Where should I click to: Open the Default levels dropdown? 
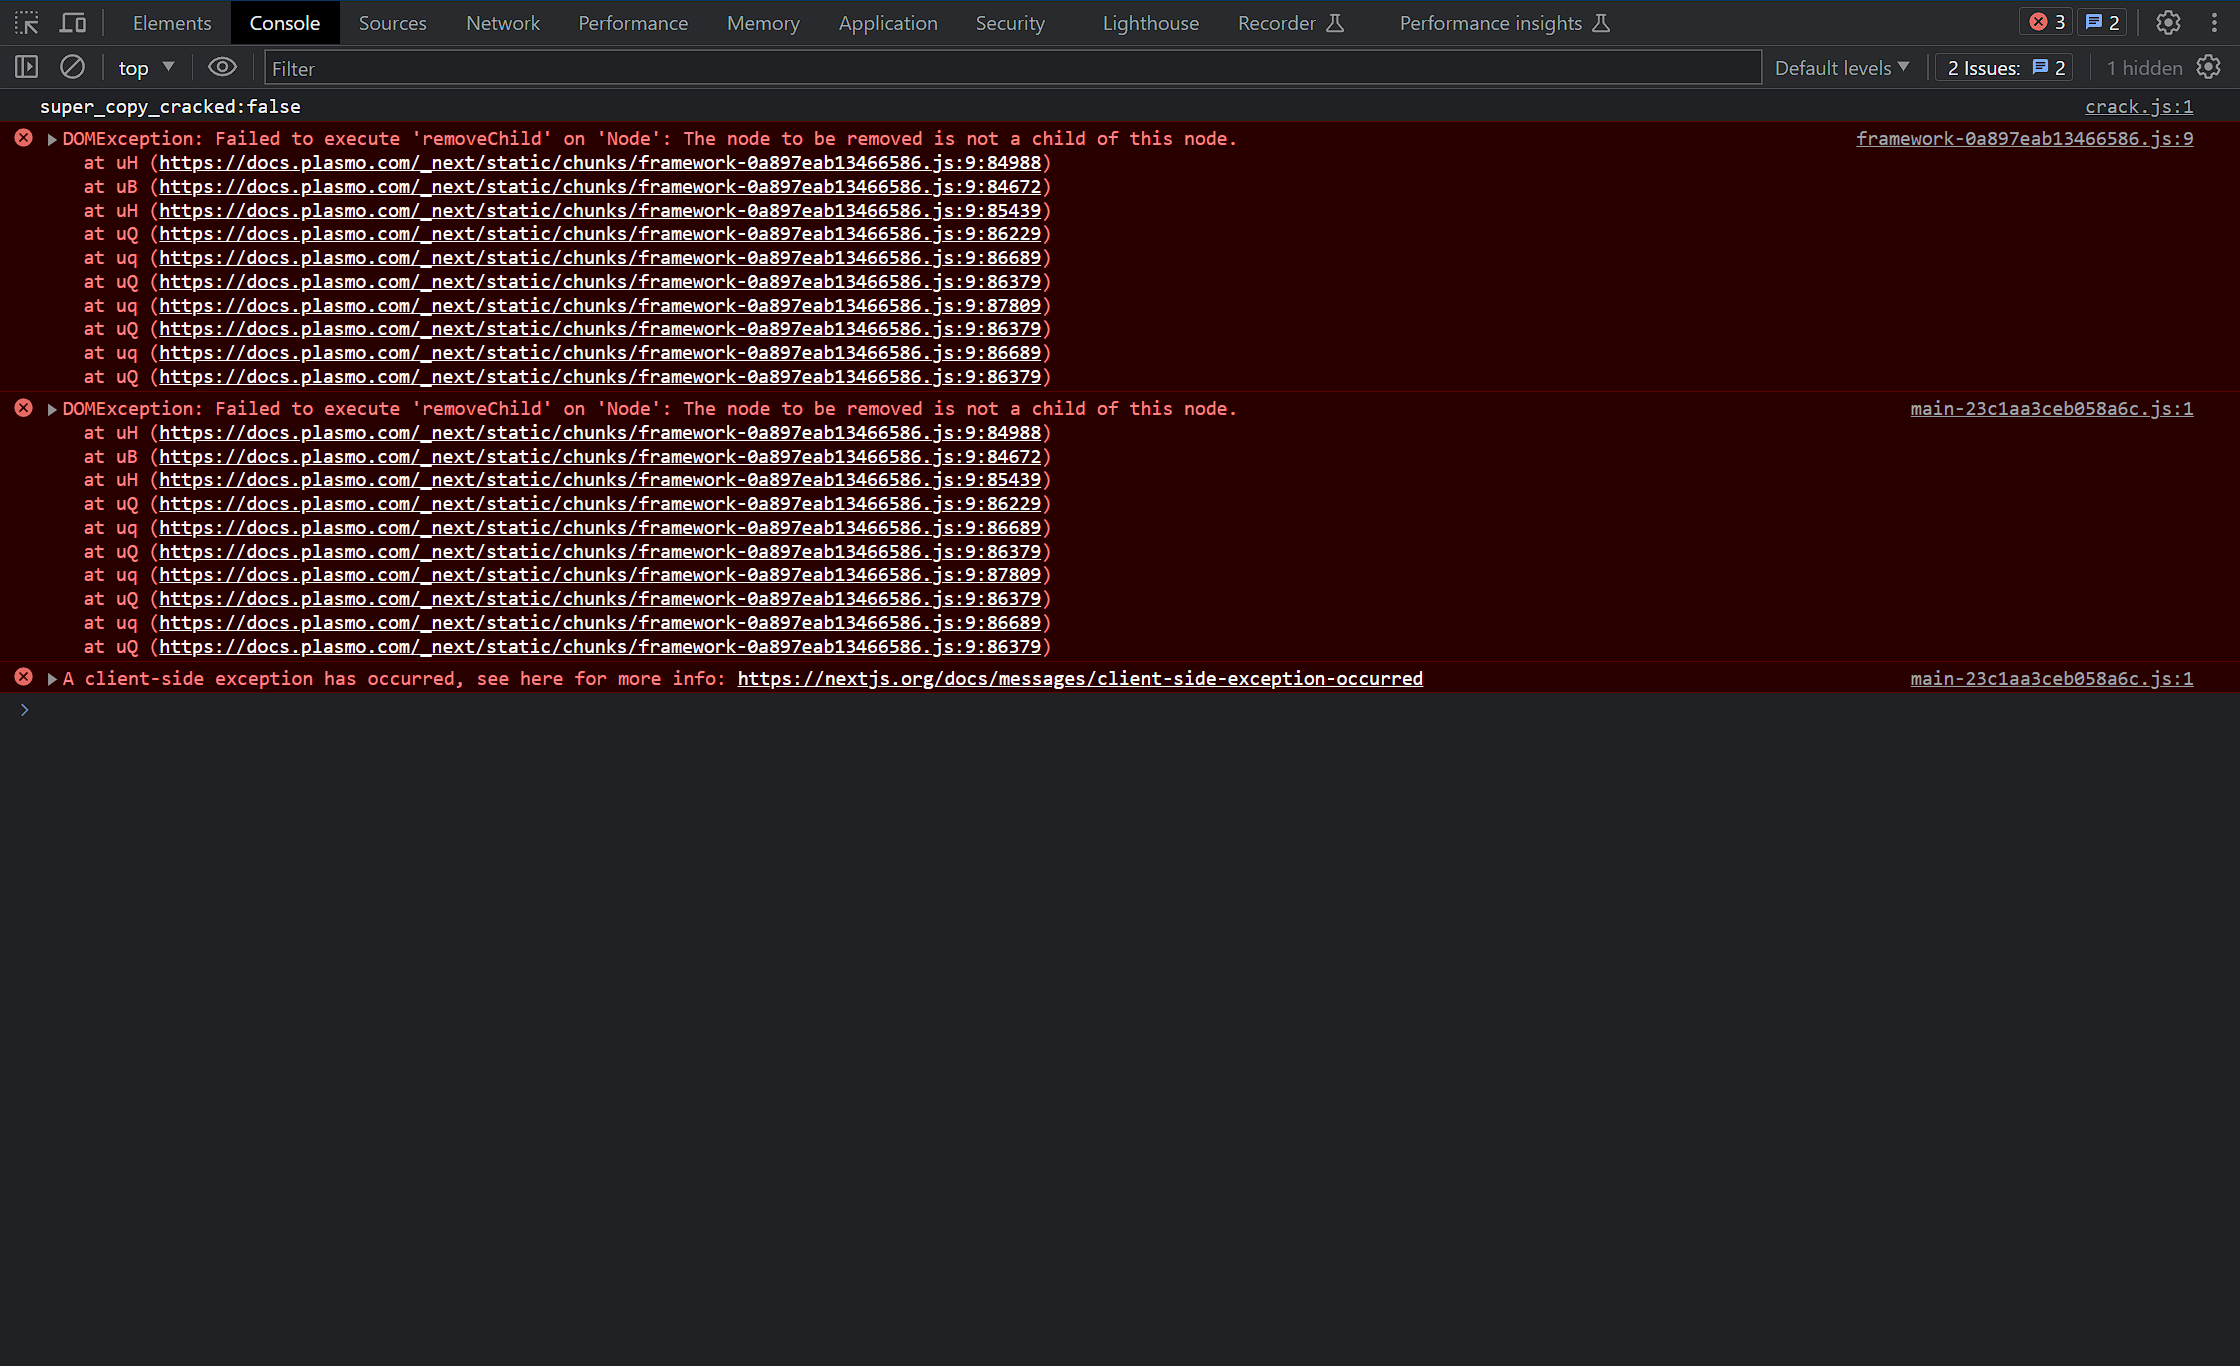pyautogui.click(x=1842, y=67)
